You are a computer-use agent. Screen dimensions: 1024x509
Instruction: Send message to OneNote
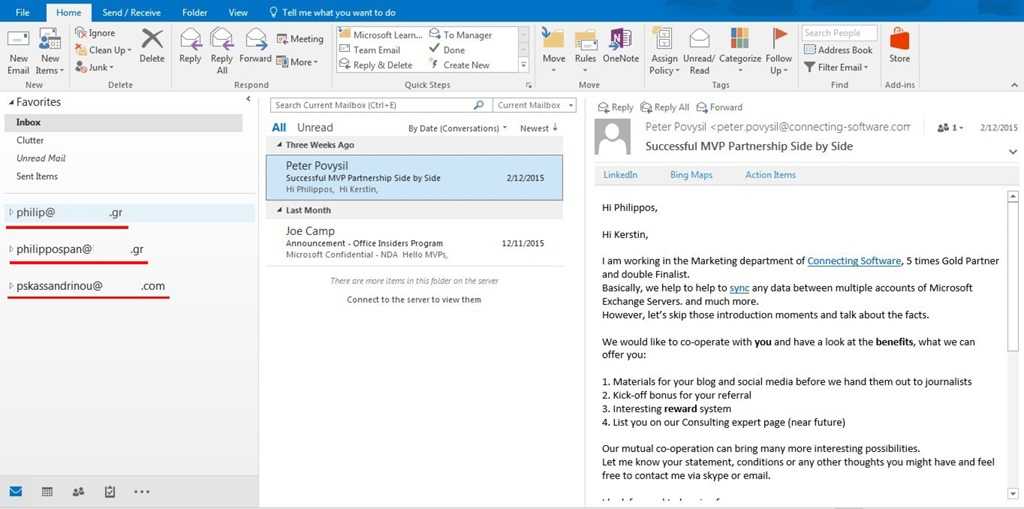coord(620,46)
